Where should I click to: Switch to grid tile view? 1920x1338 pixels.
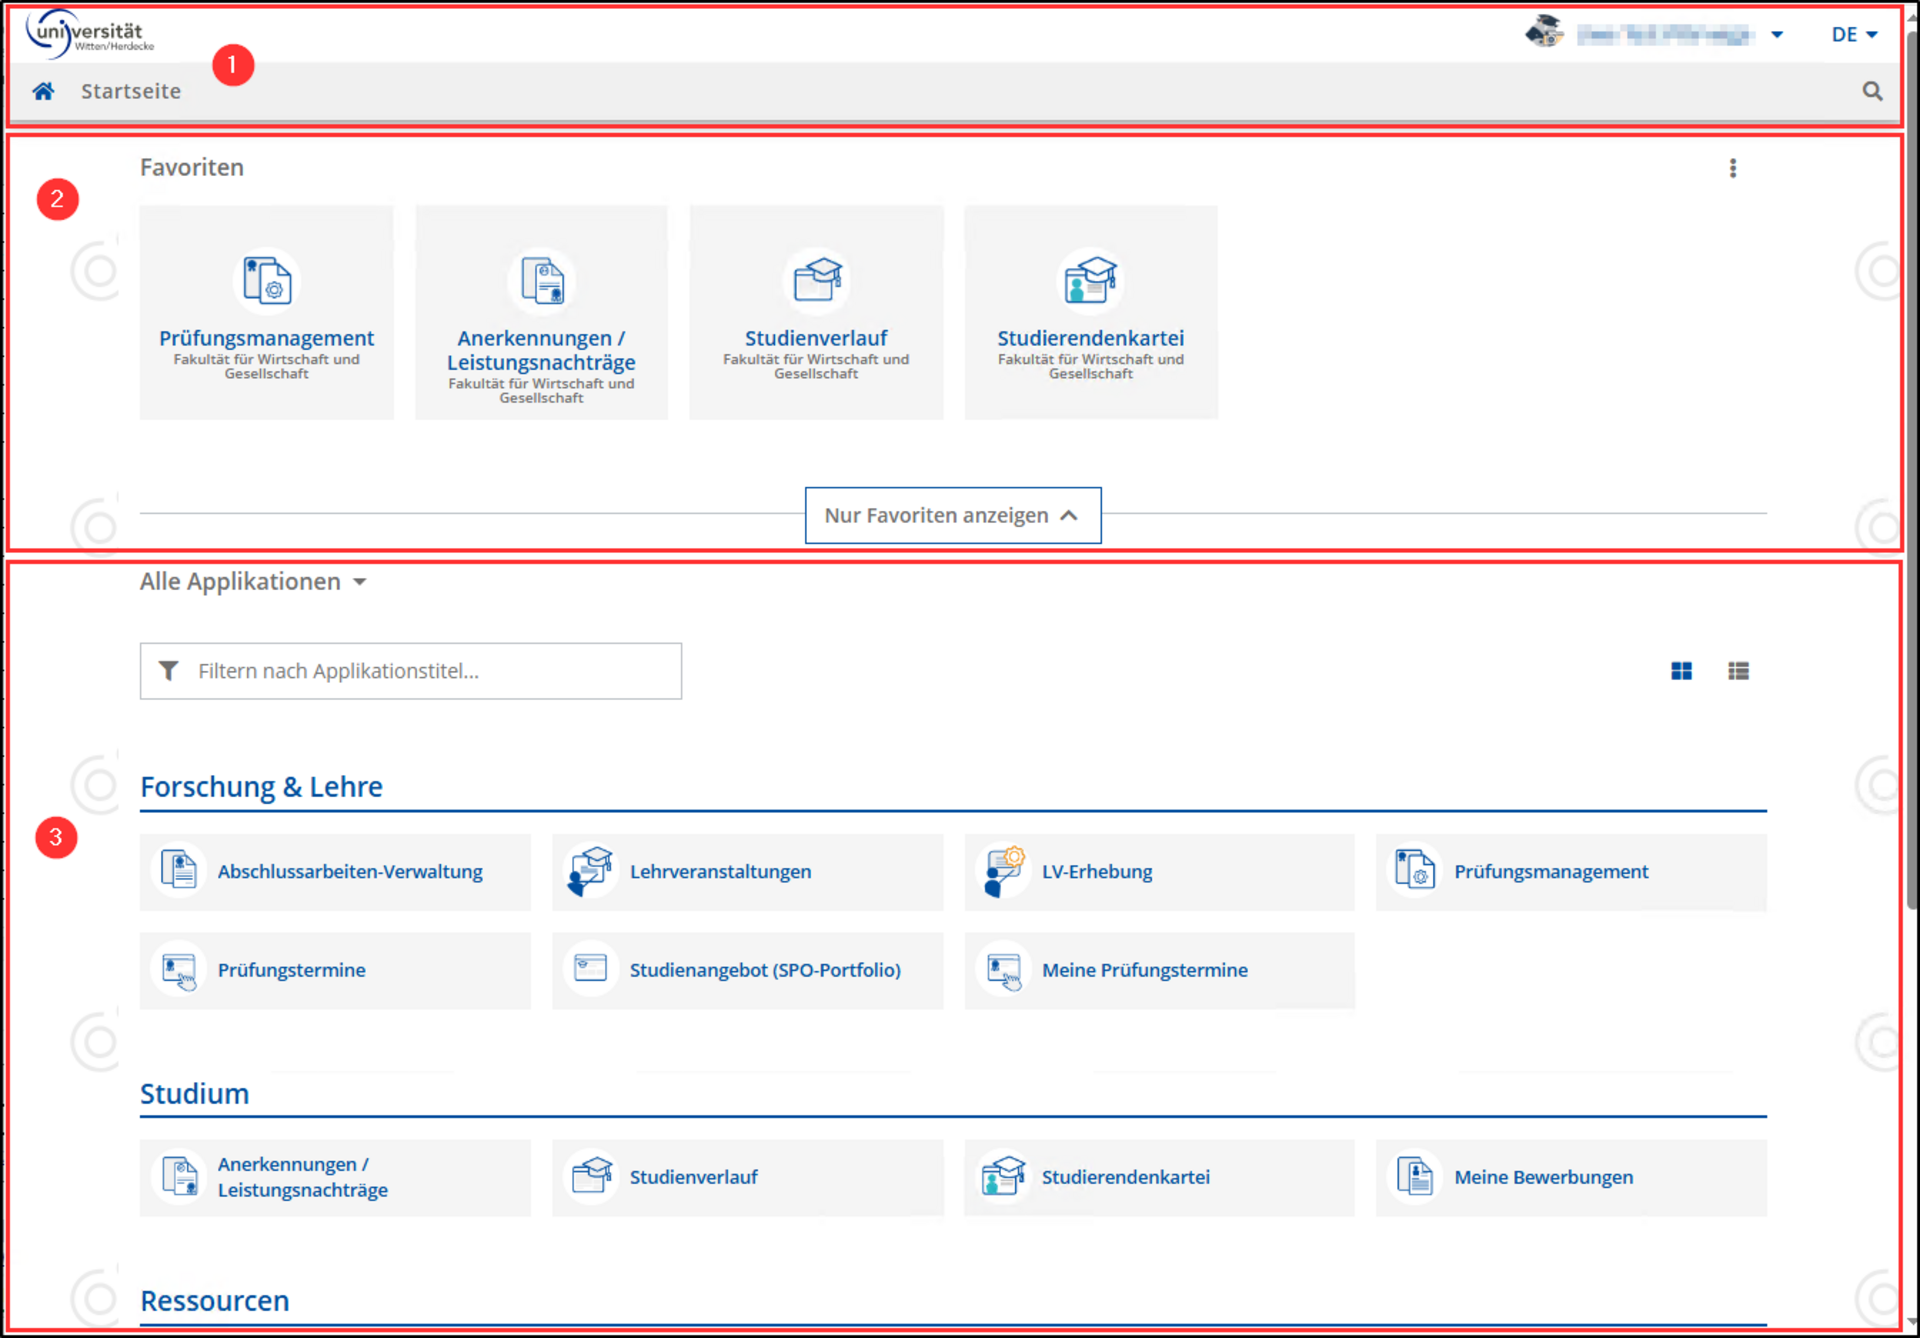pos(1681,671)
